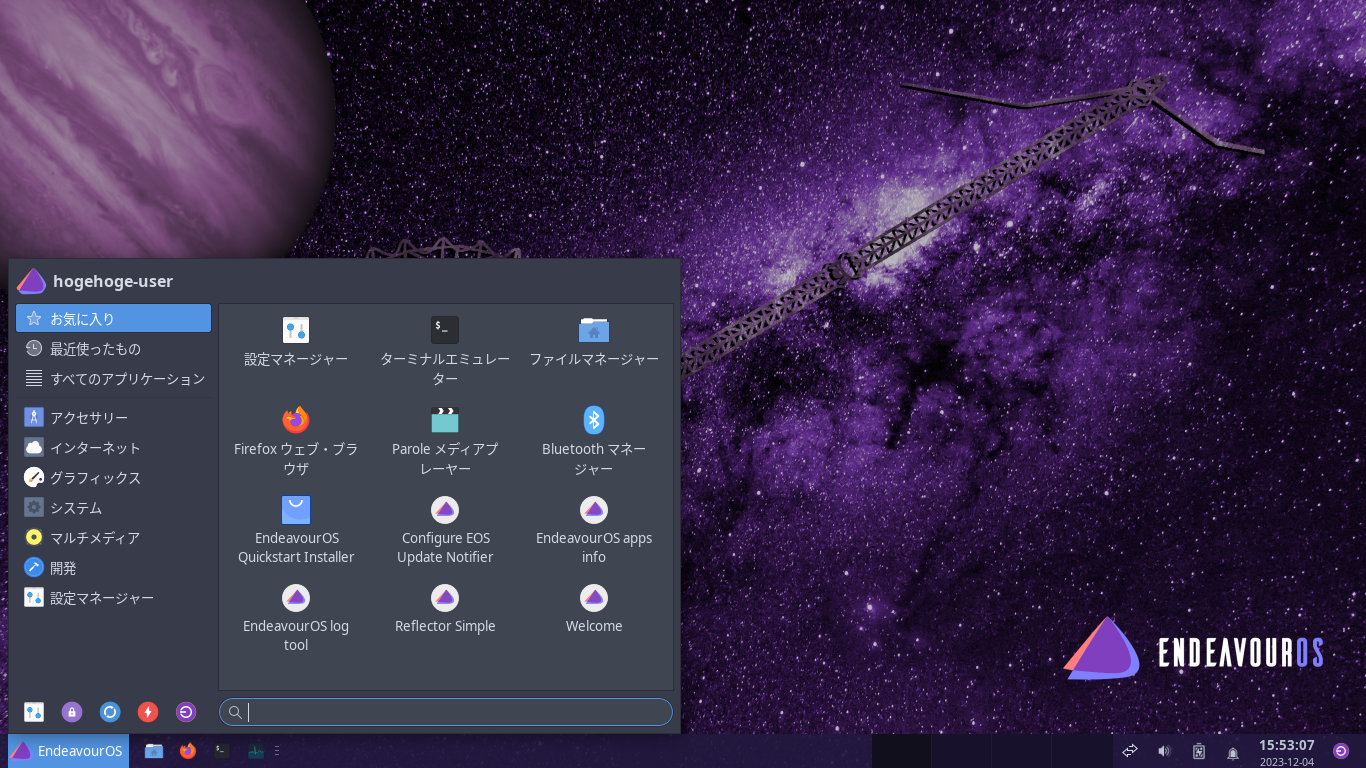Click the EndeavourOS menu button on taskbar
This screenshot has height=768, width=1366.
tap(68, 751)
